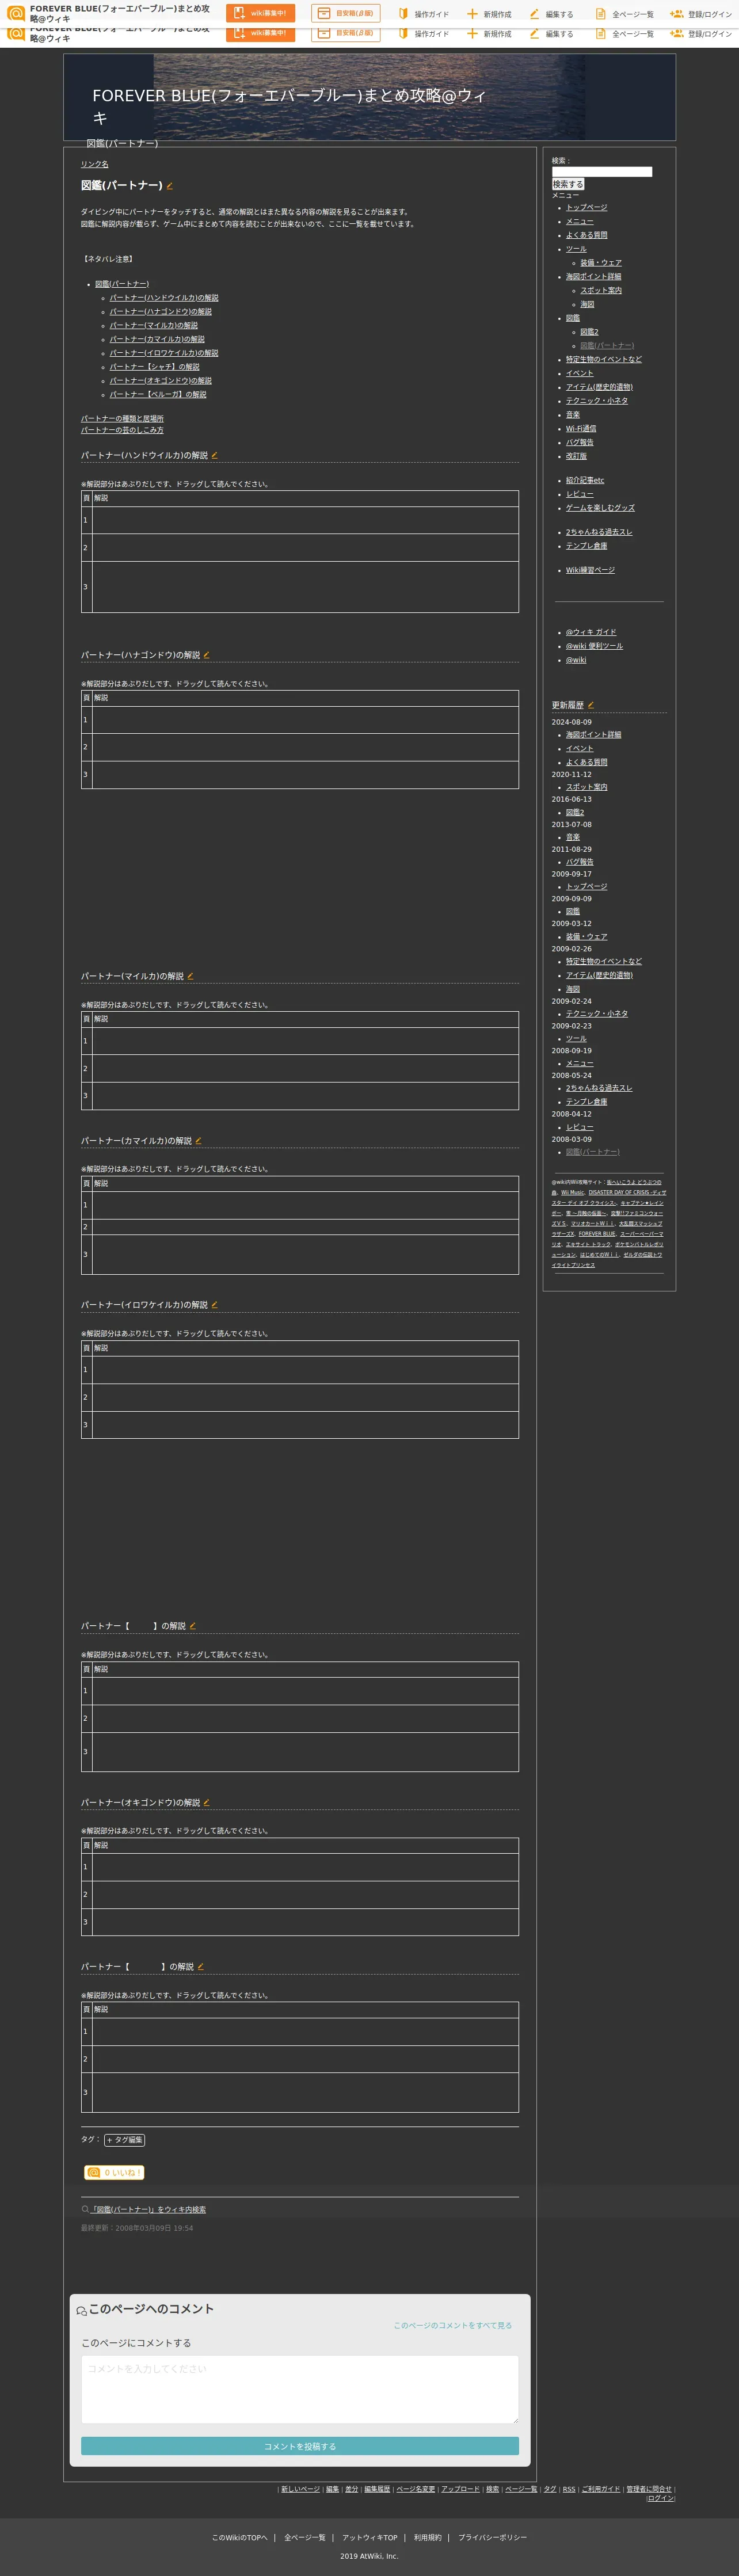Click the pencil icon beside 更新履歴
739x2576 pixels.
(591, 705)
